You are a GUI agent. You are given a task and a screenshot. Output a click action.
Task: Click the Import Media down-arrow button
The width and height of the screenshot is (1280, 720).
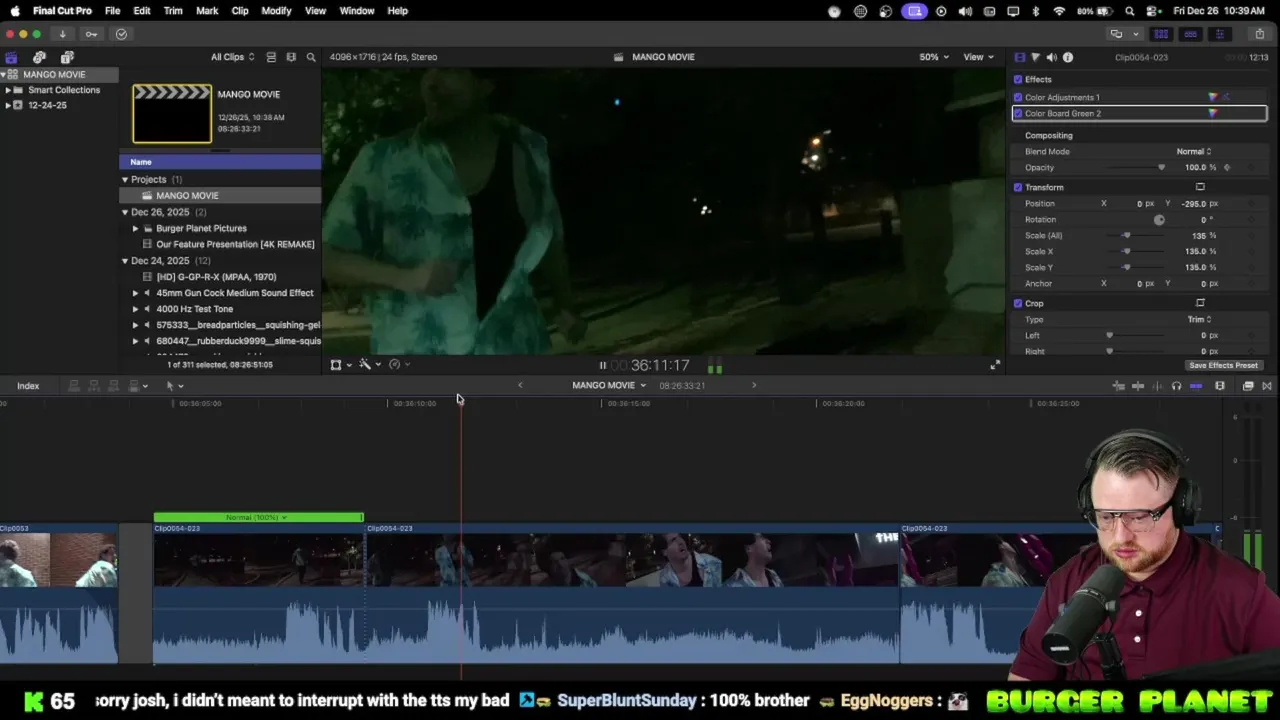click(62, 34)
